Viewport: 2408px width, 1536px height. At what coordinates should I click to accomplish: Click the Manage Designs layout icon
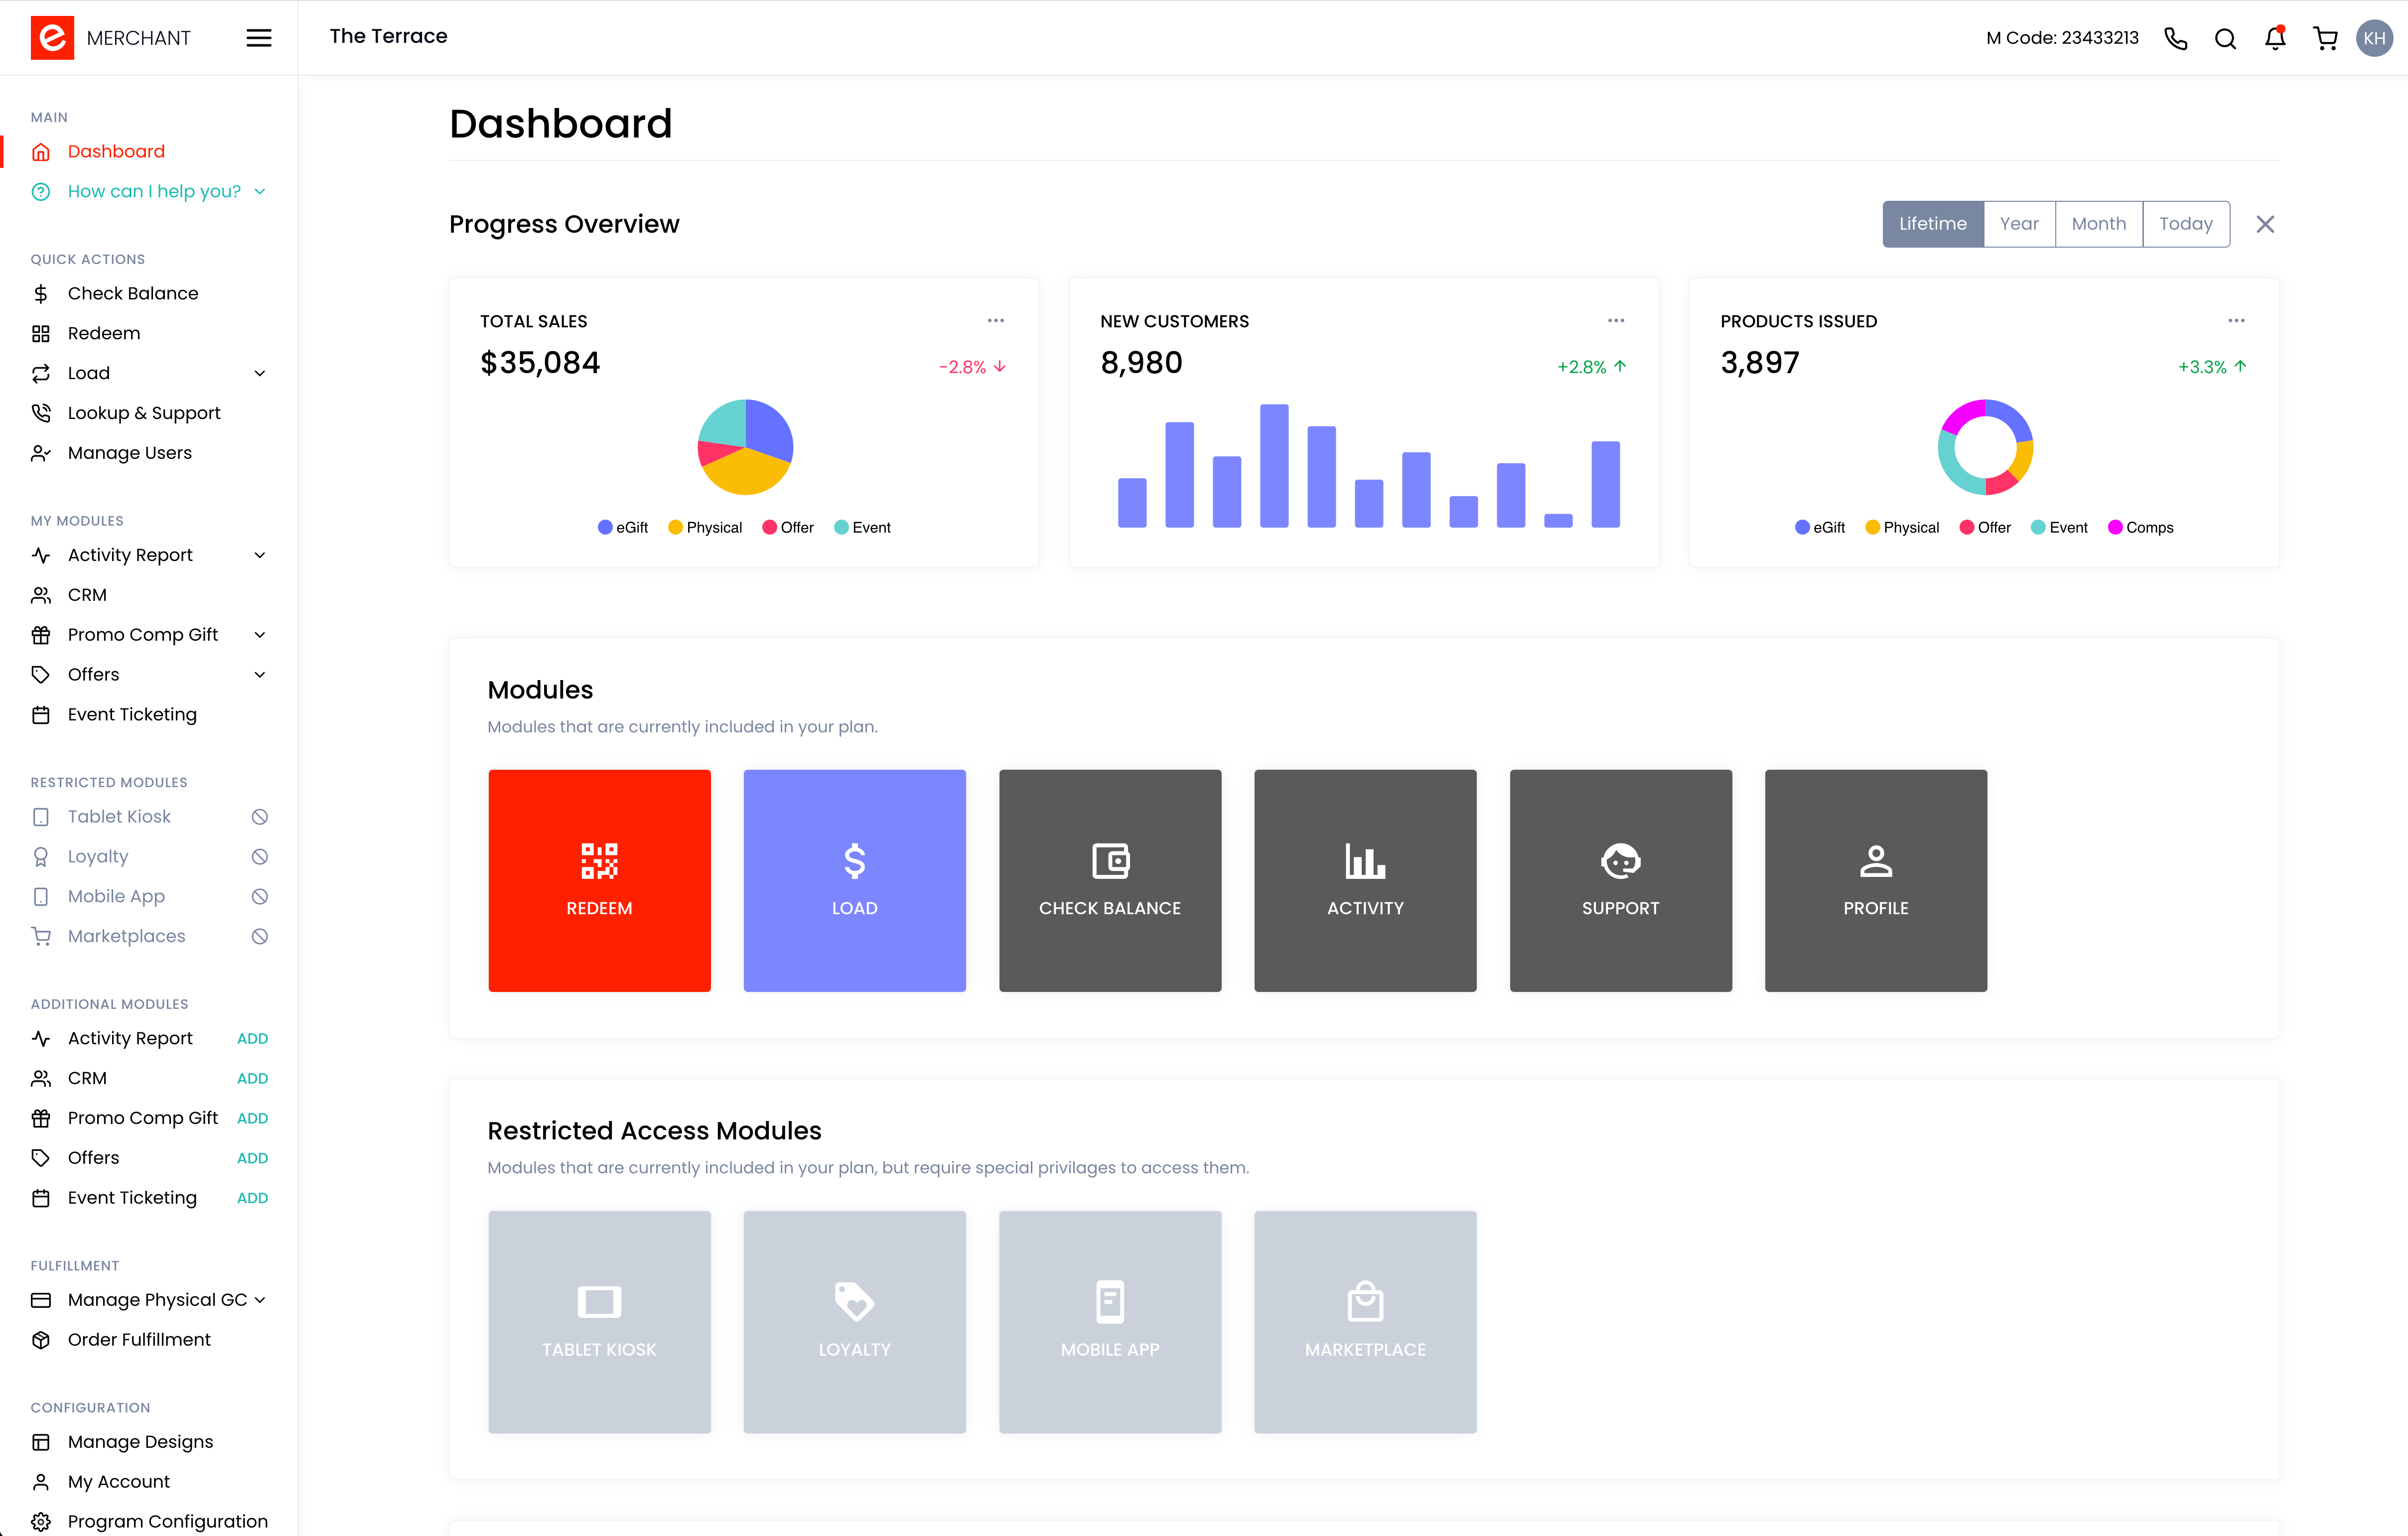(41, 1442)
